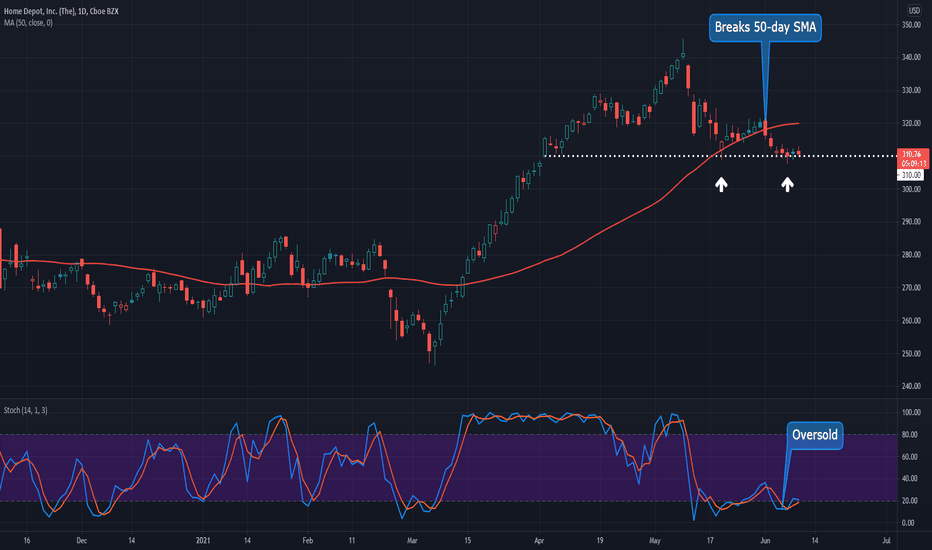
Task: Click the 340.00 price axis label
Action: click(911, 58)
